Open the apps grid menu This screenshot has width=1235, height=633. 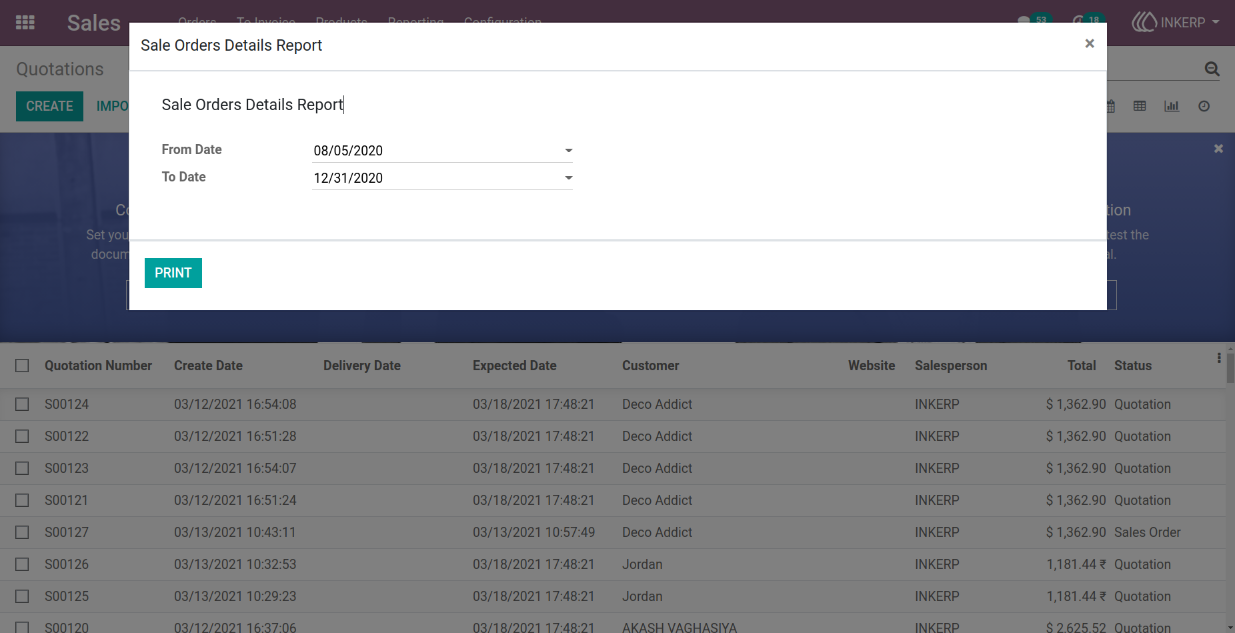coord(25,22)
